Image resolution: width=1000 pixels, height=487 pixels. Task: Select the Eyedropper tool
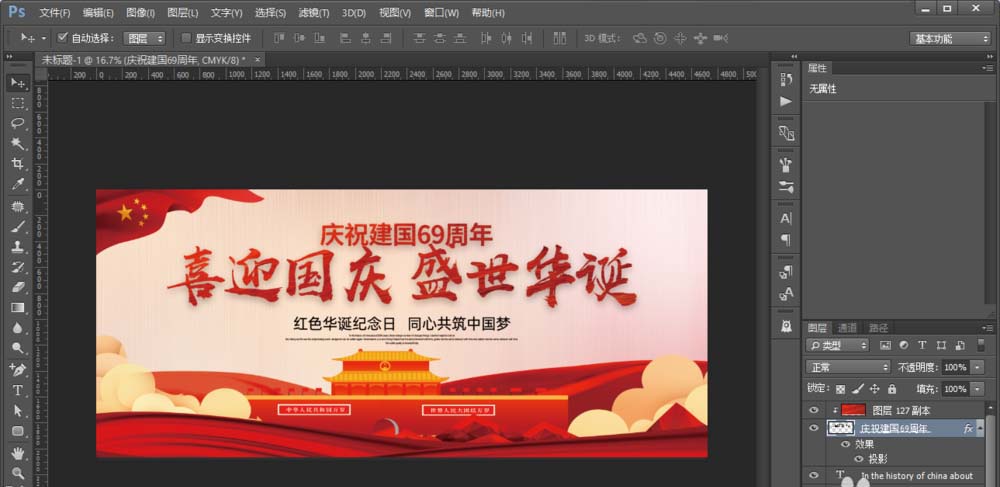pyautogui.click(x=18, y=184)
